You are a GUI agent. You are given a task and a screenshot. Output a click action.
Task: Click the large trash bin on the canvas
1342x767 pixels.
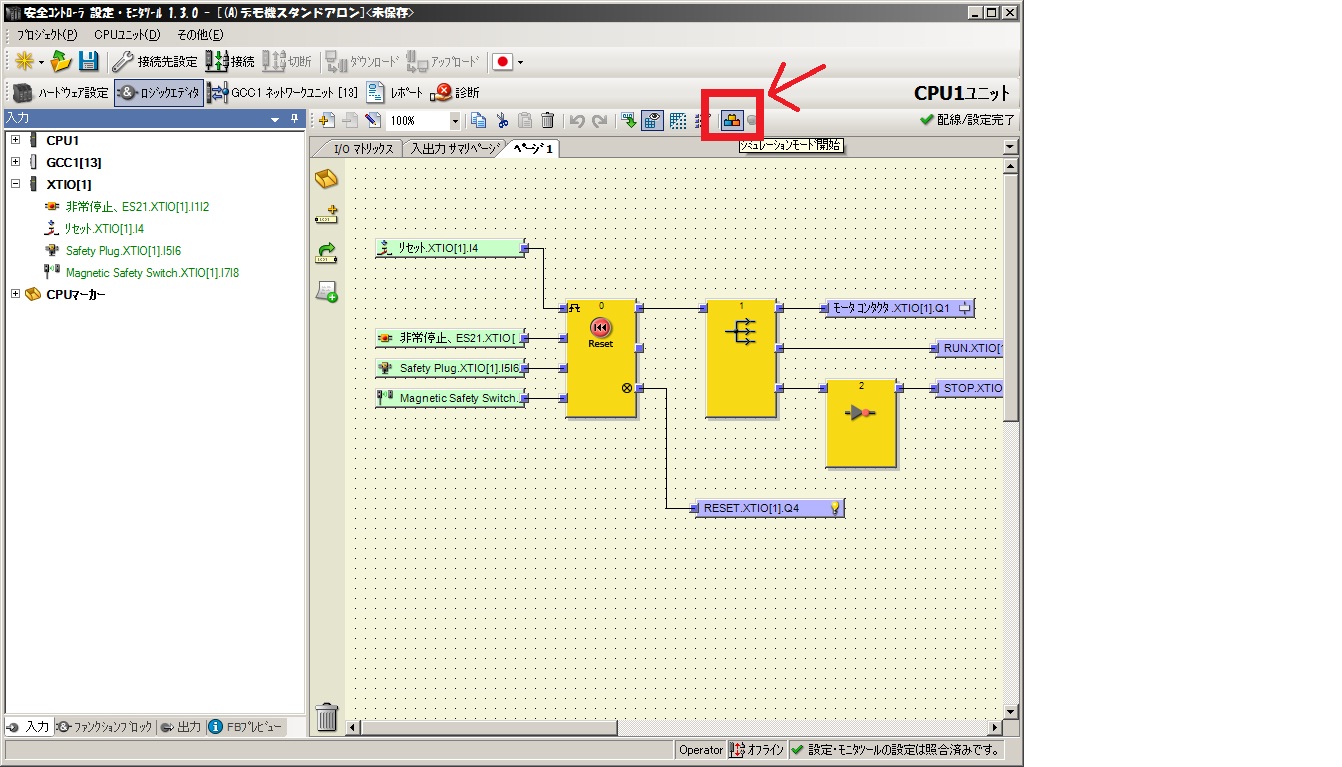(327, 717)
